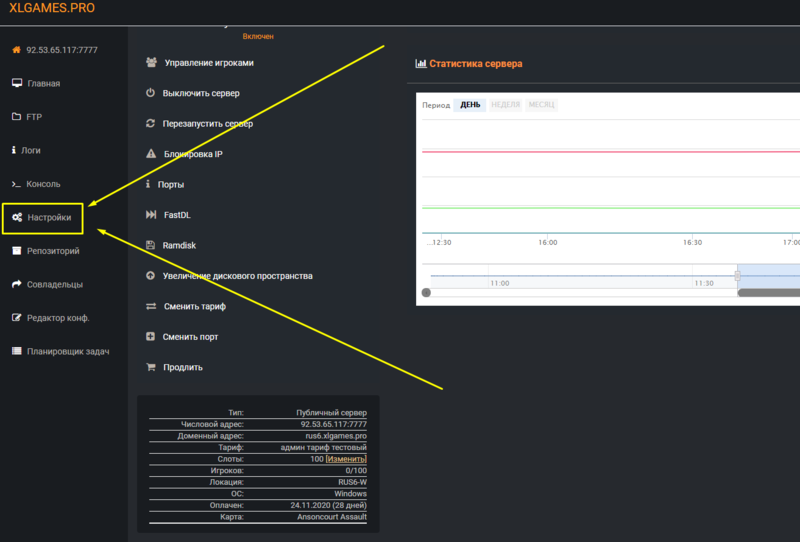
Task: Click the XLGAMES.PRO logo
Action: coord(52,8)
